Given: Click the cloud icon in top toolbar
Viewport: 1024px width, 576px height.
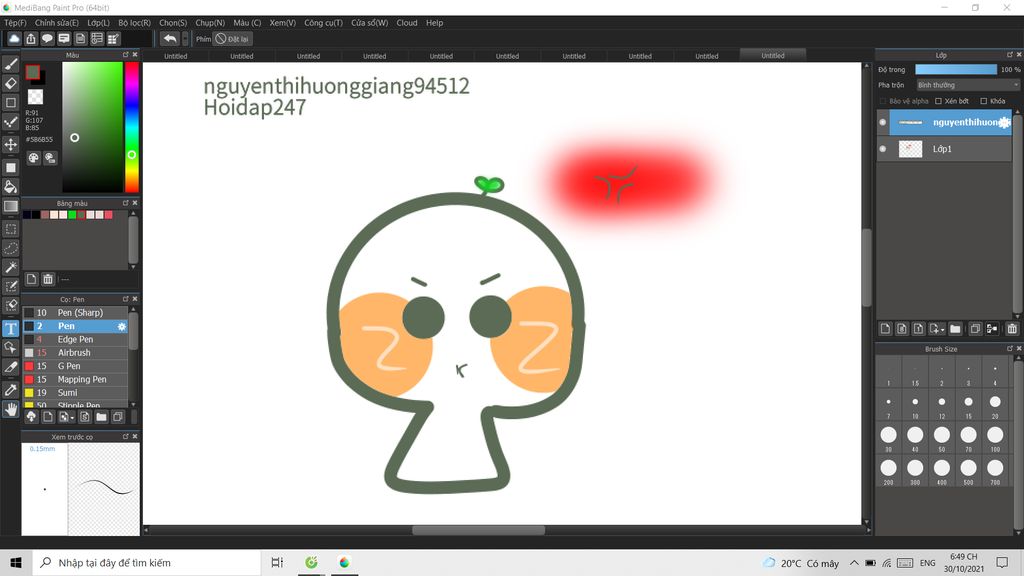Looking at the screenshot, I should tap(14, 39).
